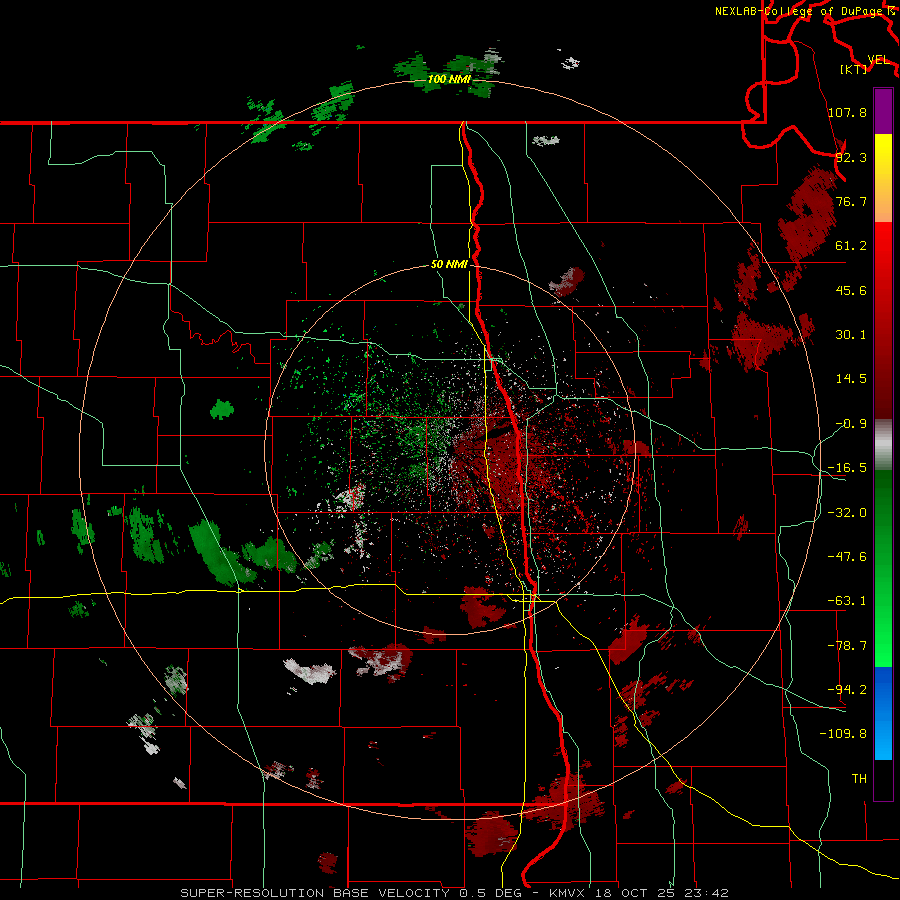
Task: Pick the blue segment of color bar
Action: pyautogui.click(x=883, y=713)
